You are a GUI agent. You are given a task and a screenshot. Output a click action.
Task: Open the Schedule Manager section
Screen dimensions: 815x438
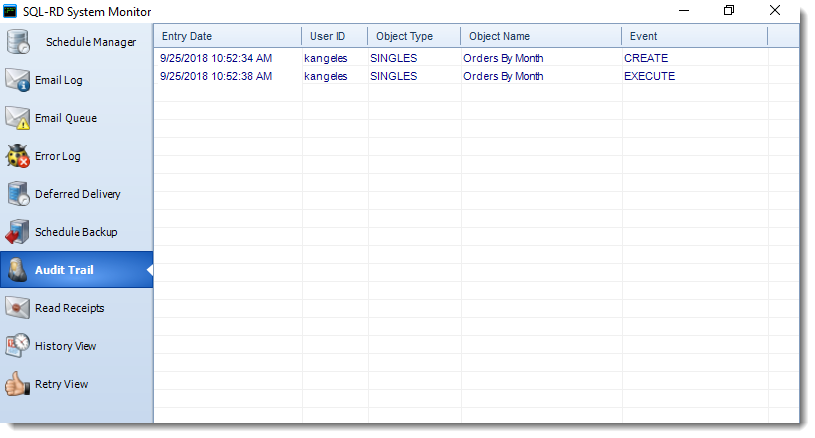[x=91, y=42]
